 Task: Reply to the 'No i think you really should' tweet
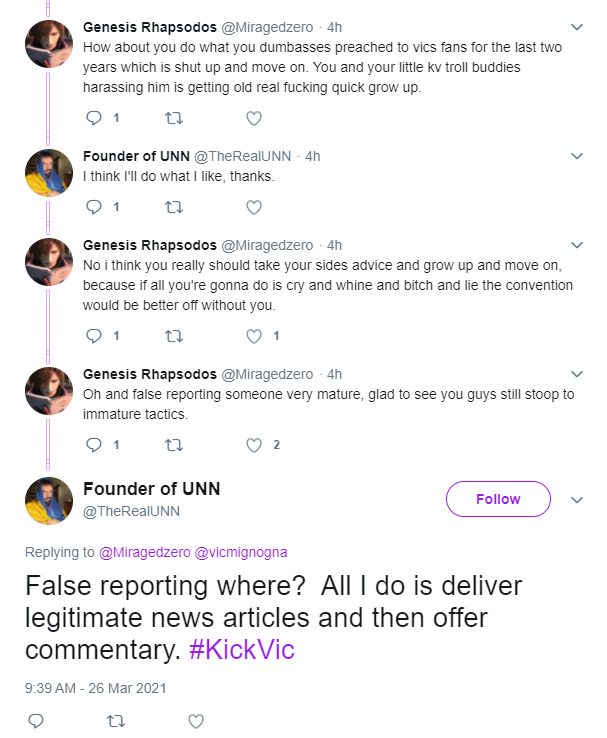coord(94,336)
